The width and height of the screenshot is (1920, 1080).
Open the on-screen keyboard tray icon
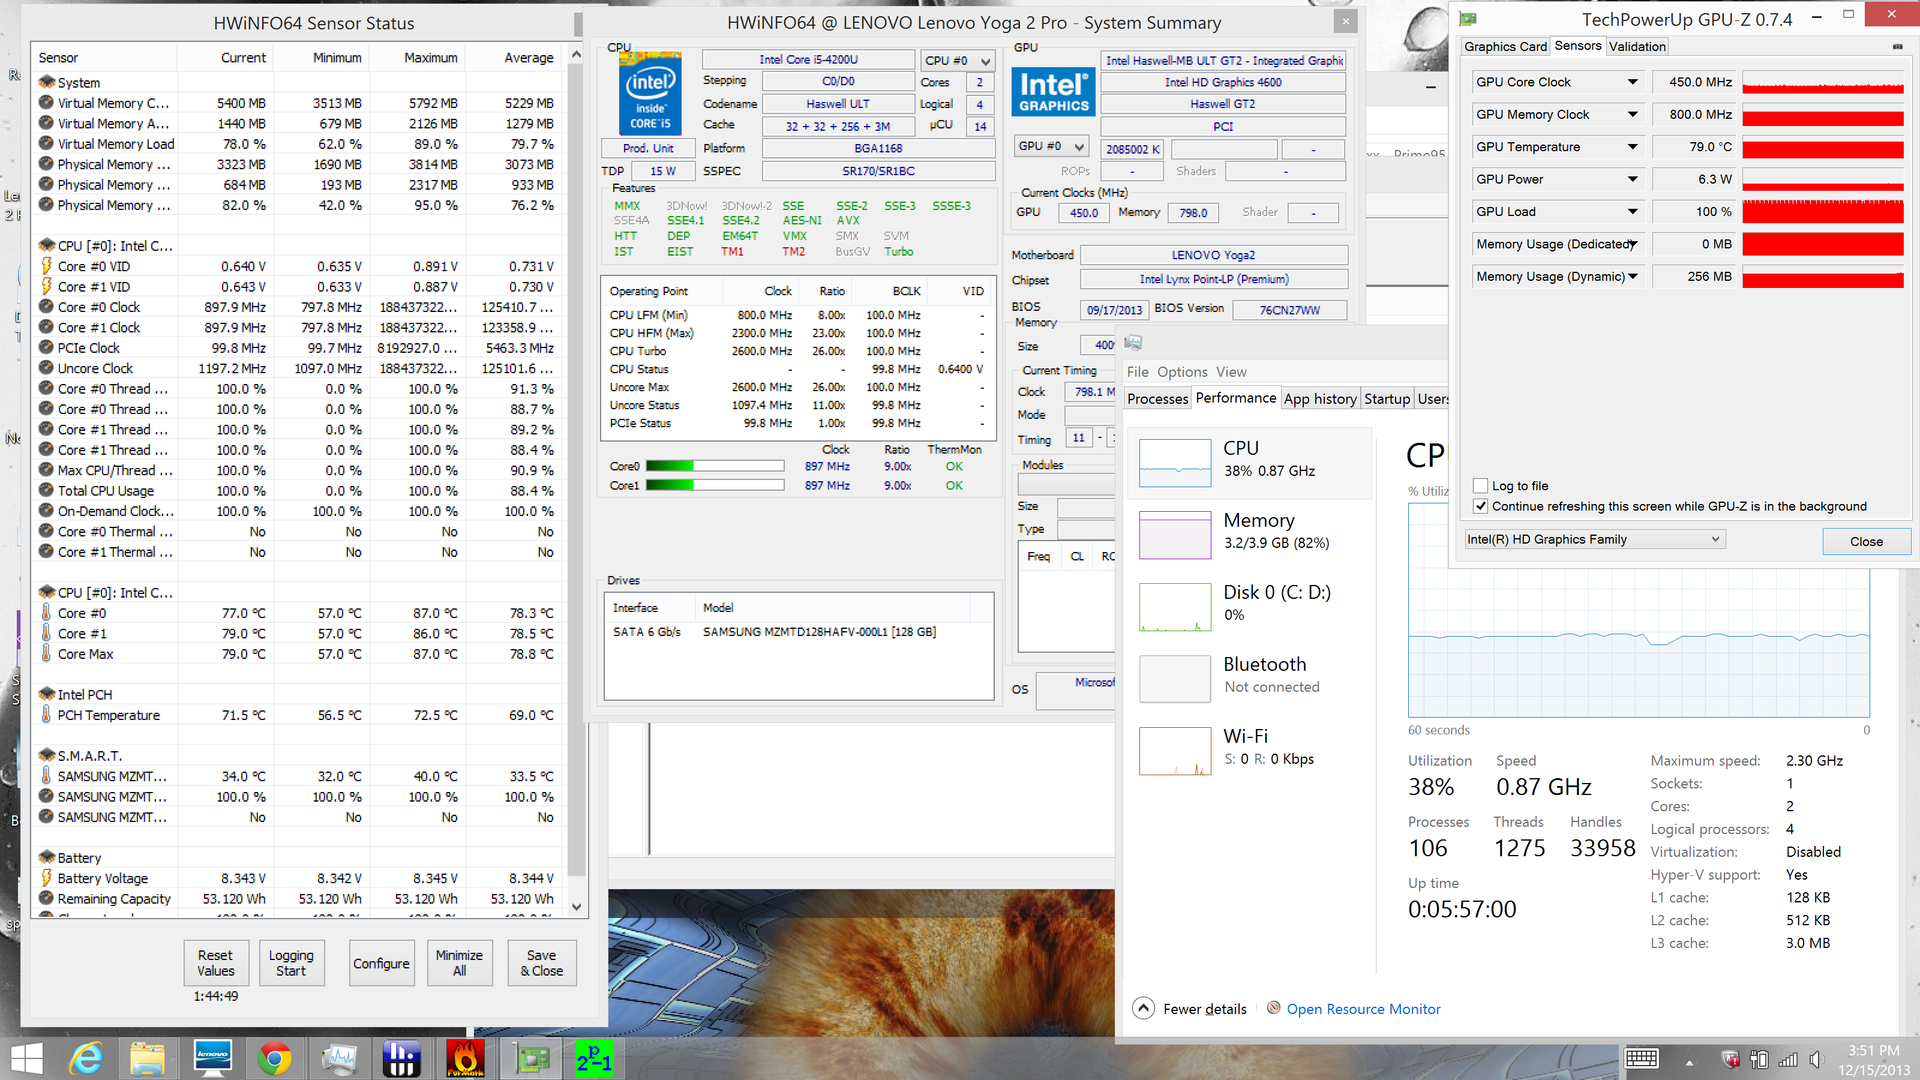coord(1641,1059)
